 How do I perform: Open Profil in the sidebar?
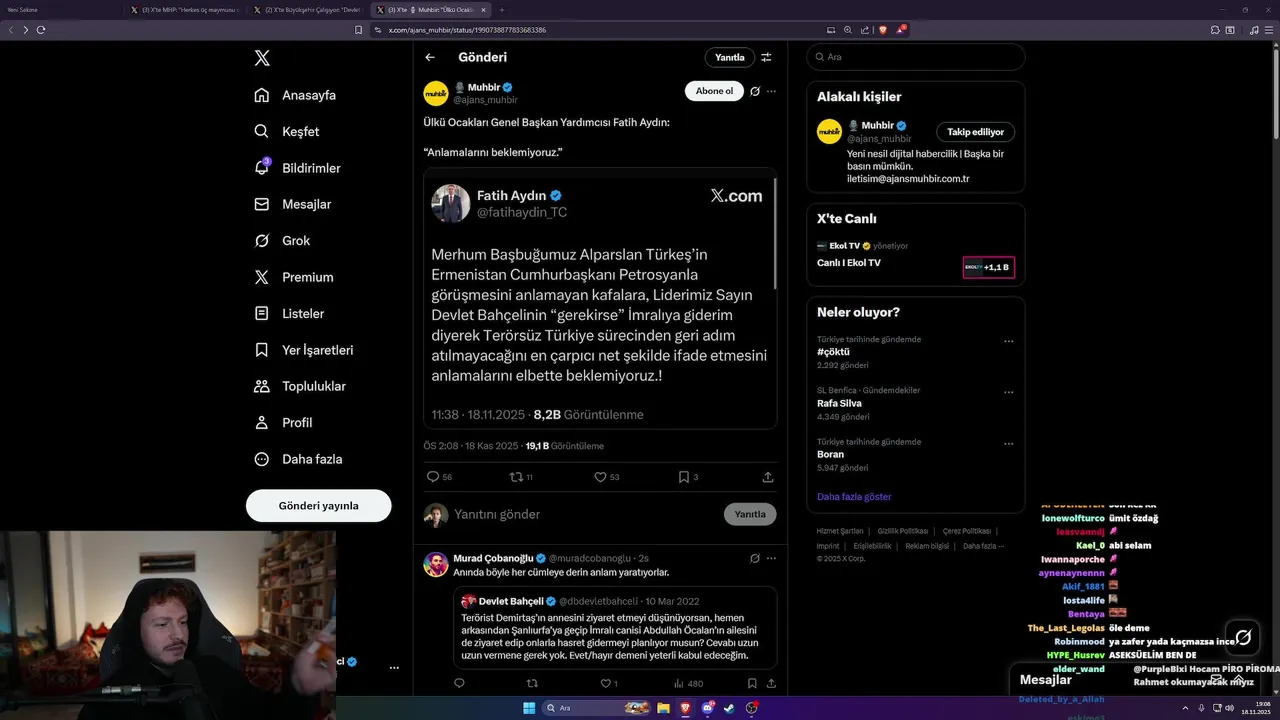tap(283, 422)
